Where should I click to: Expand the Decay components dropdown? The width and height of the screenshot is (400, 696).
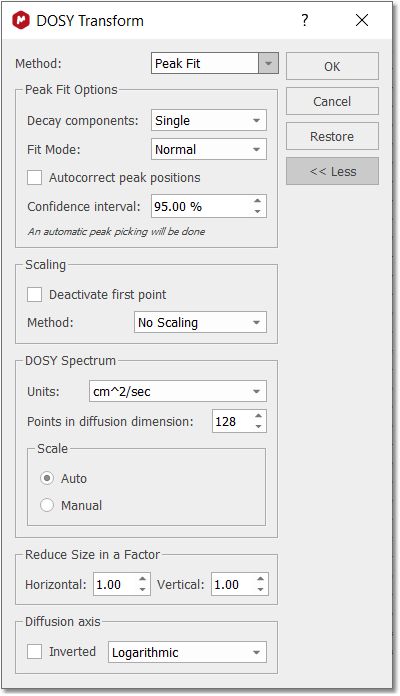point(209,121)
